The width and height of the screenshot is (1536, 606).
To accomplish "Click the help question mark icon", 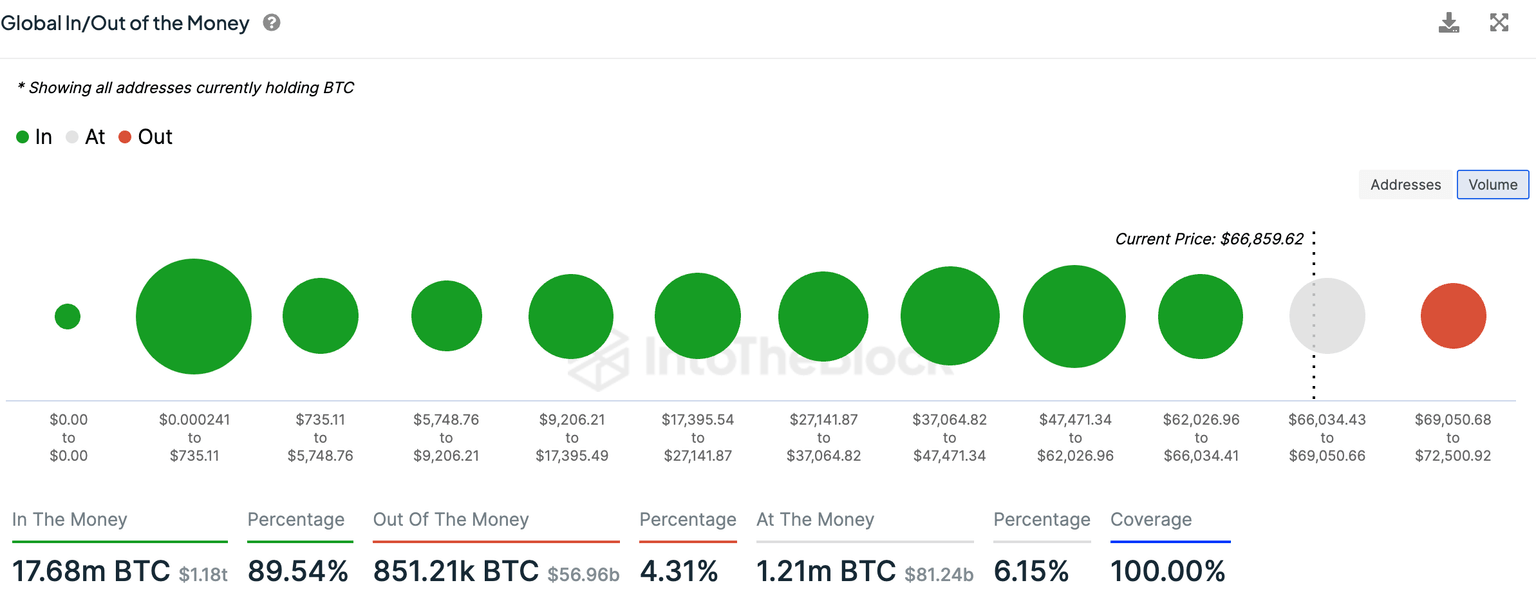I will click(270, 22).
